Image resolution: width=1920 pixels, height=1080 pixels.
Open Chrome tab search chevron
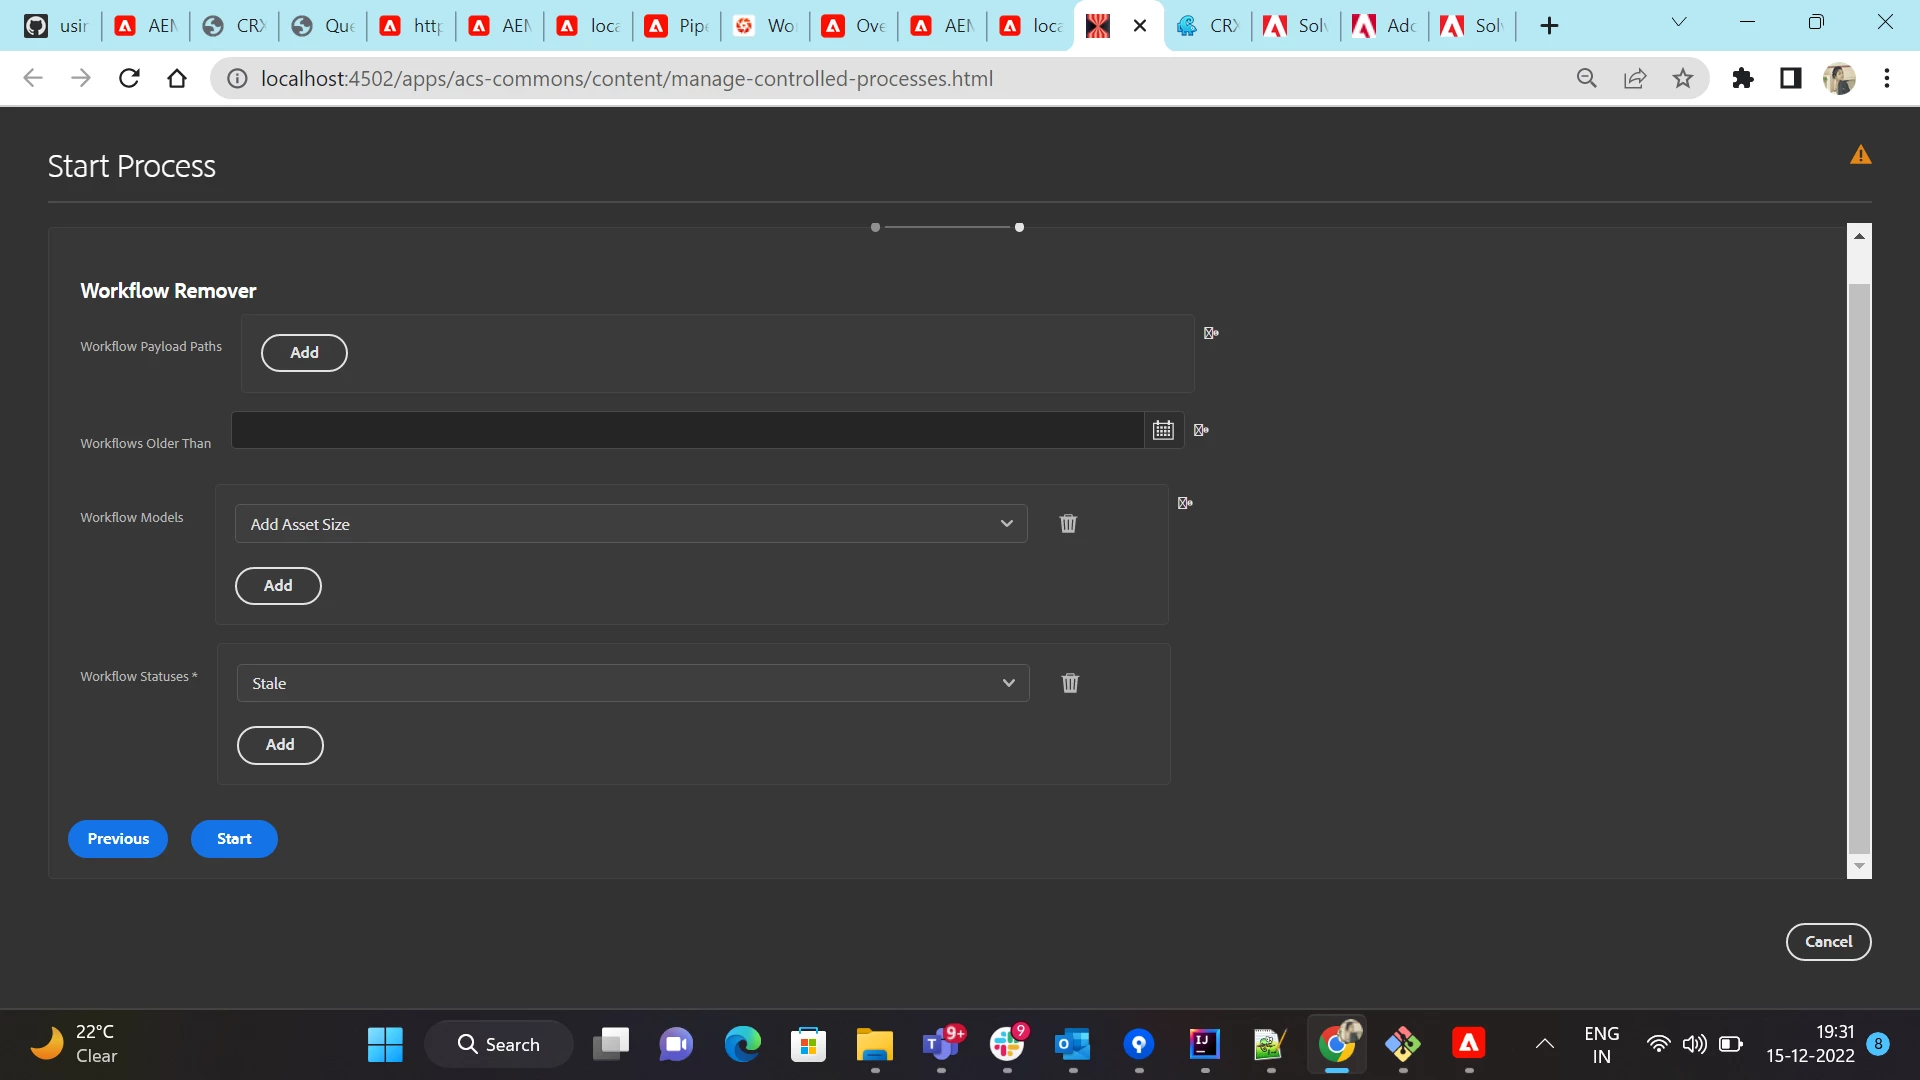(1679, 23)
